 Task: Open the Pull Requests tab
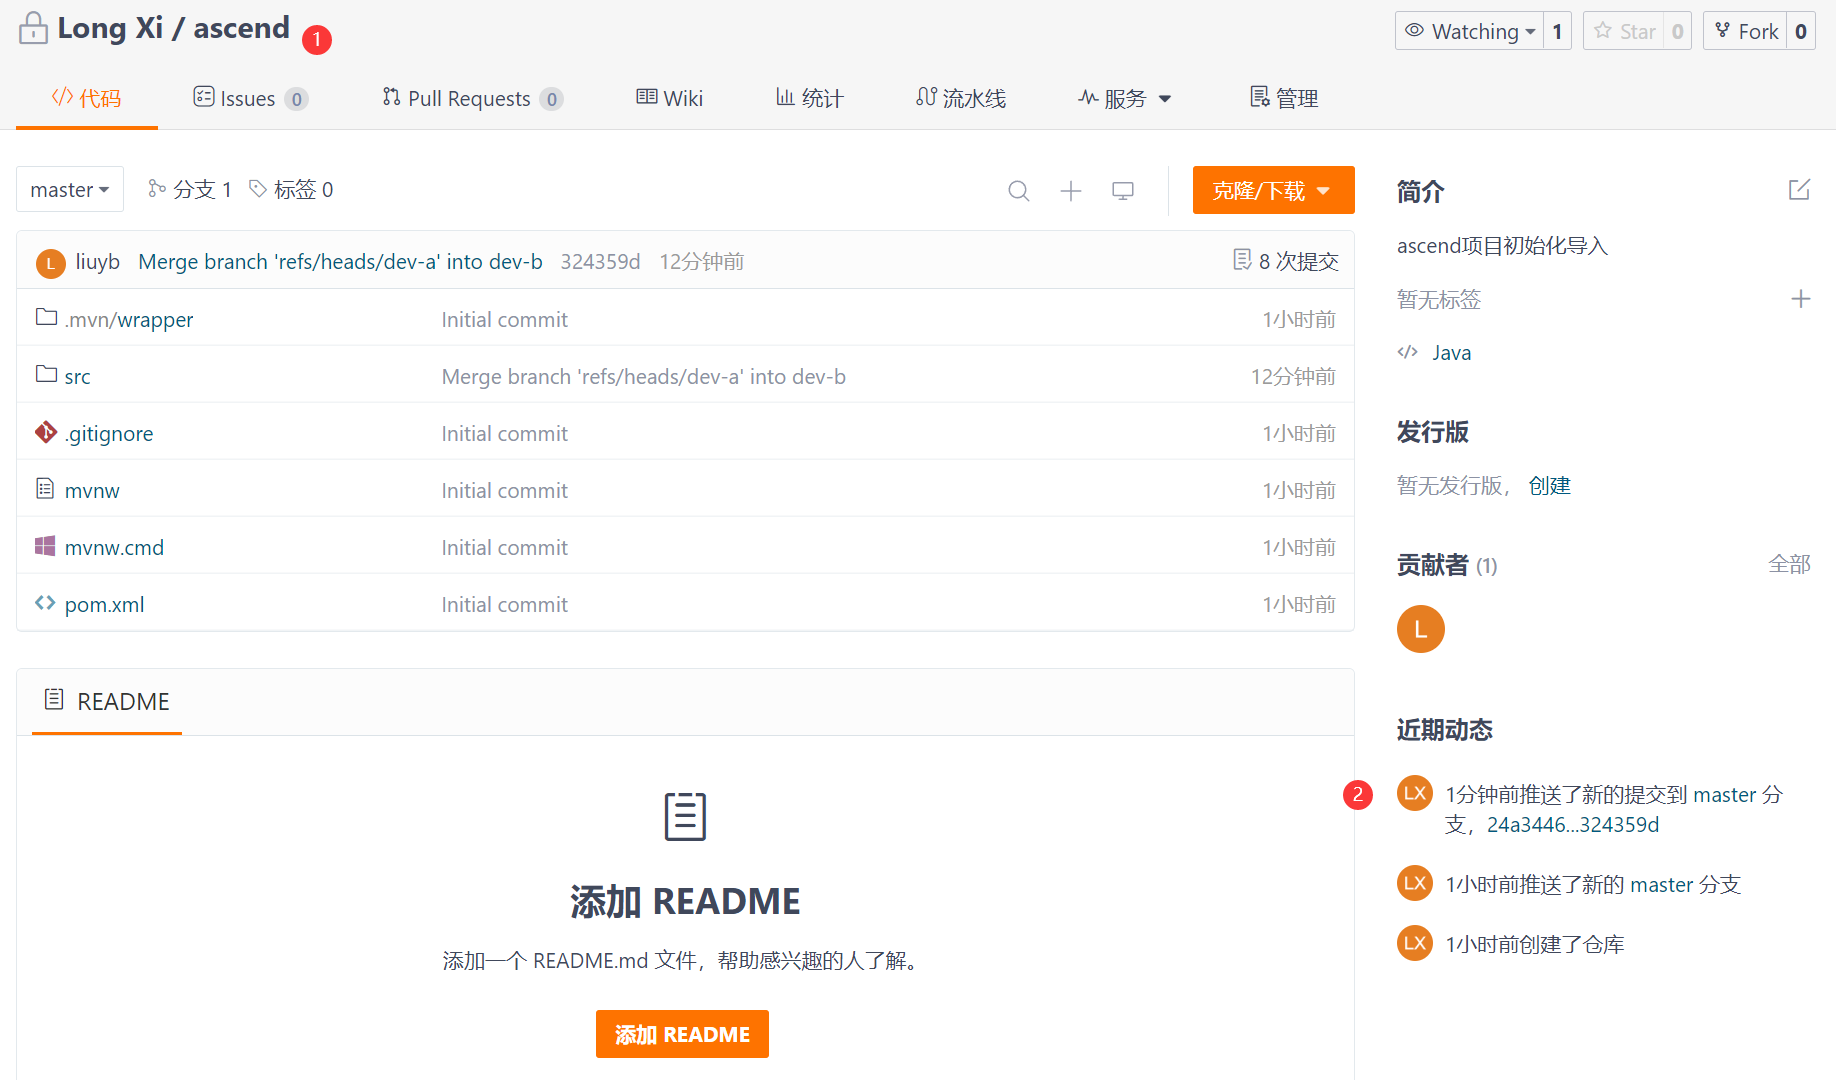pos(470,98)
